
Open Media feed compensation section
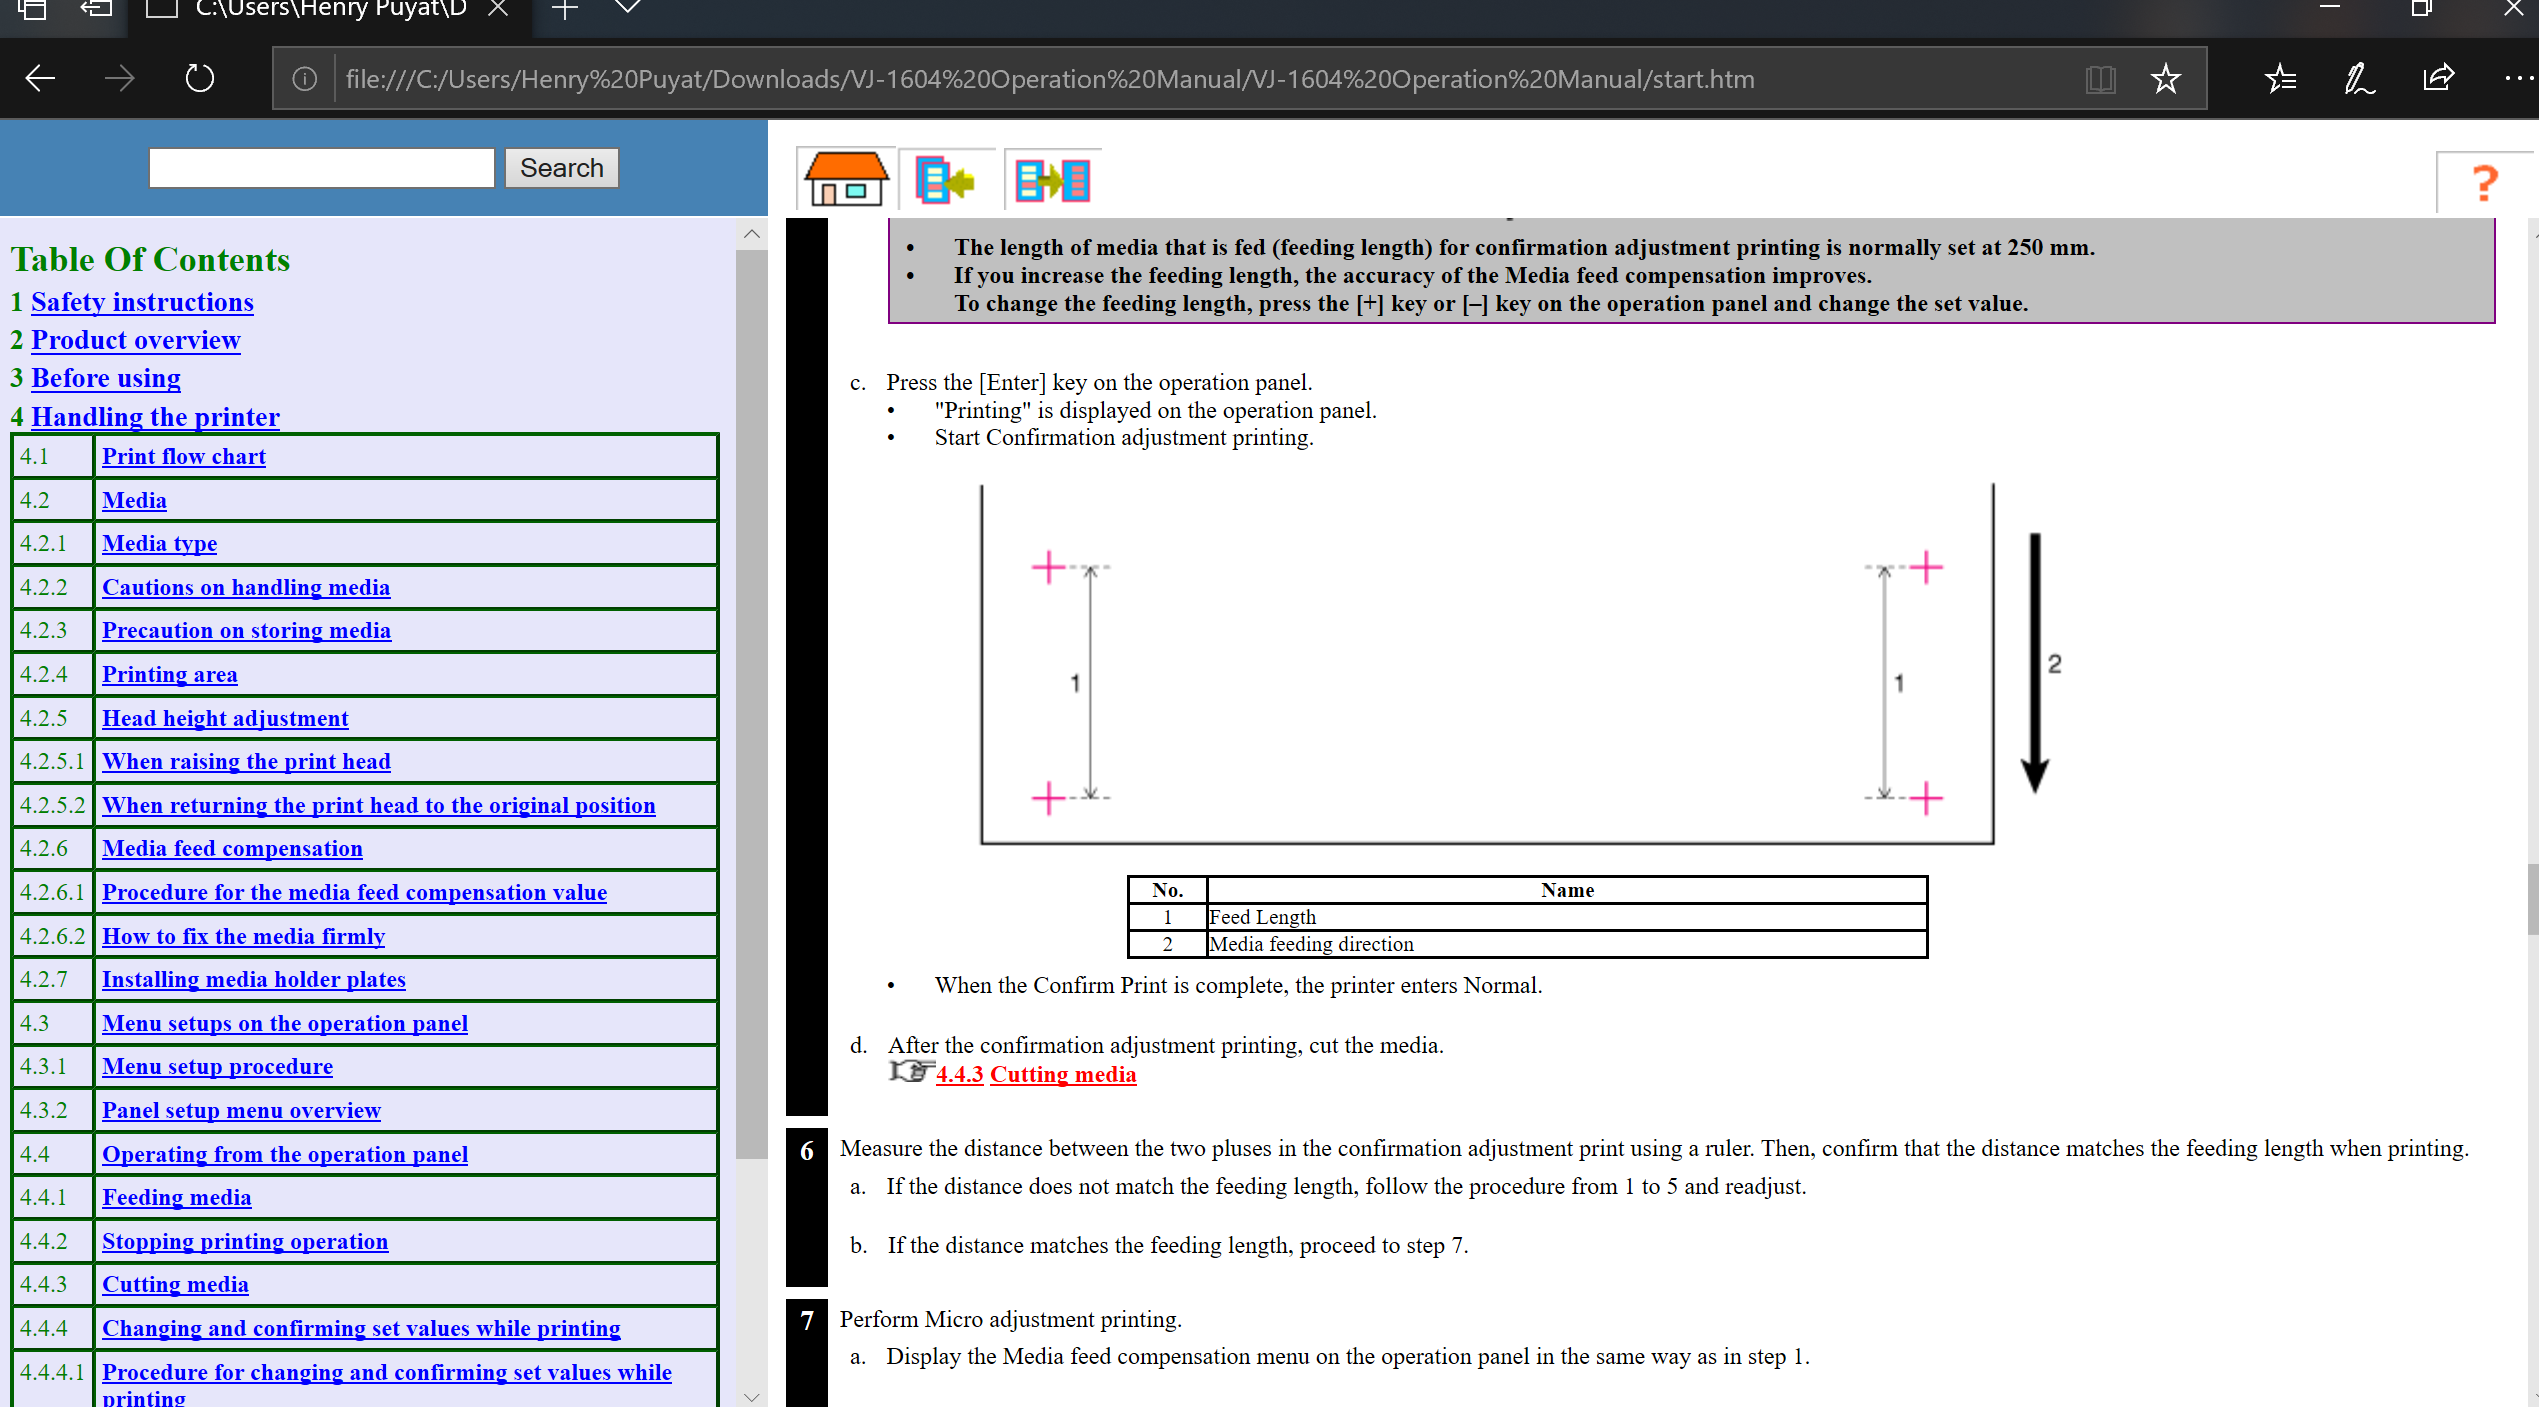click(232, 848)
